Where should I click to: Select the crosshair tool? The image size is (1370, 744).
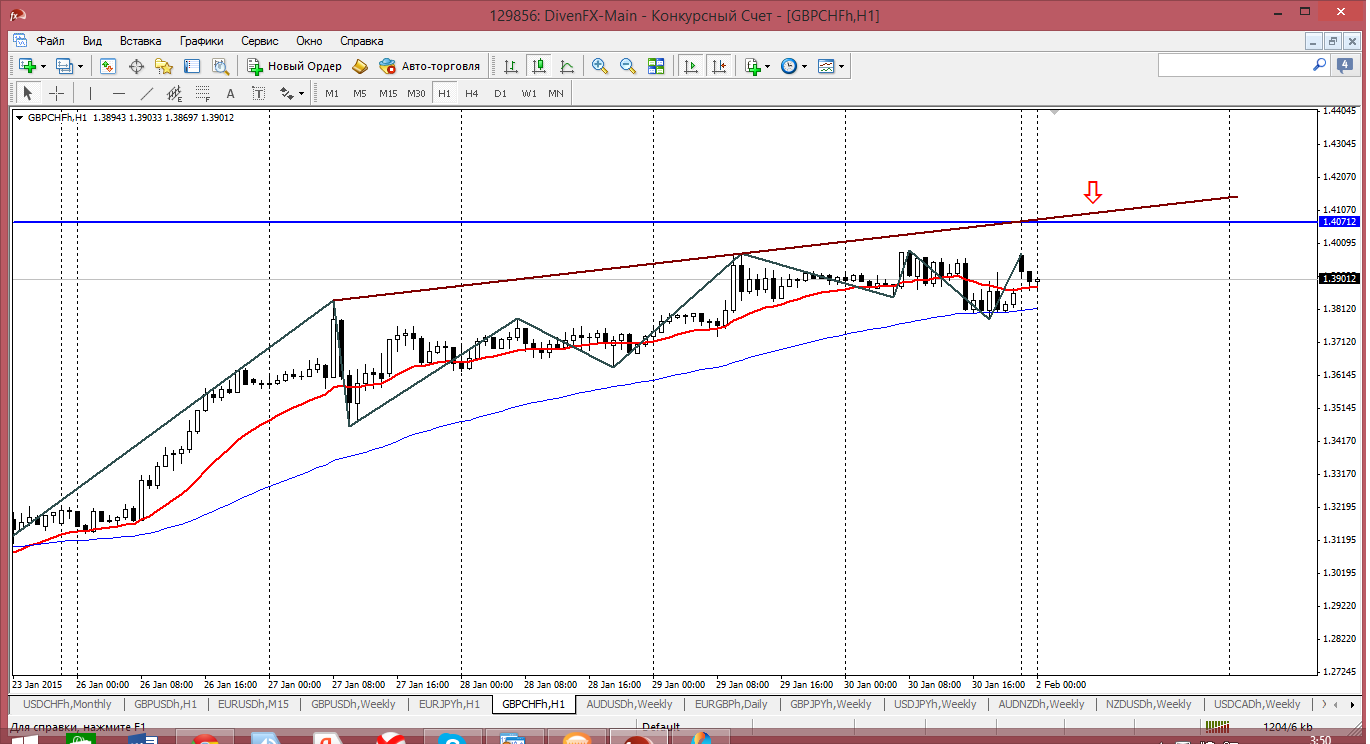click(x=56, y=93)
